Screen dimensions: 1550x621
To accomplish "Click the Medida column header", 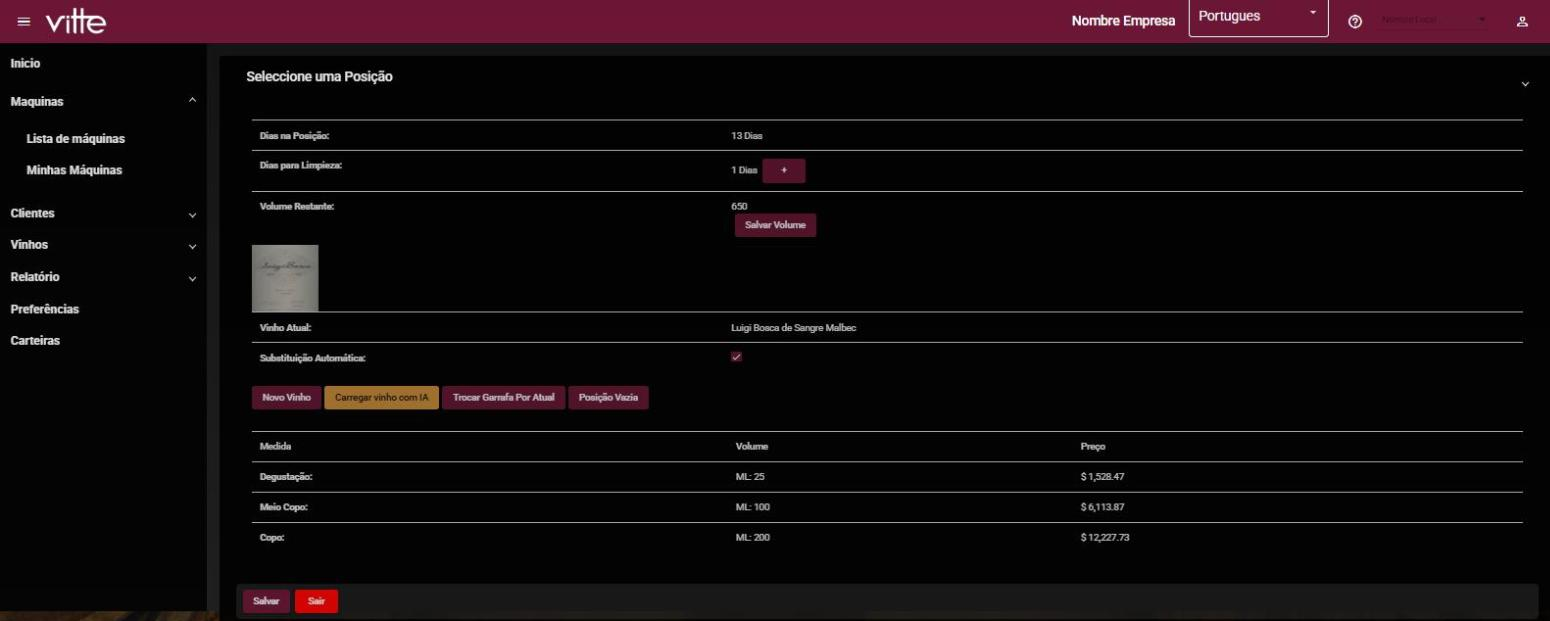I will click(275, 446).
